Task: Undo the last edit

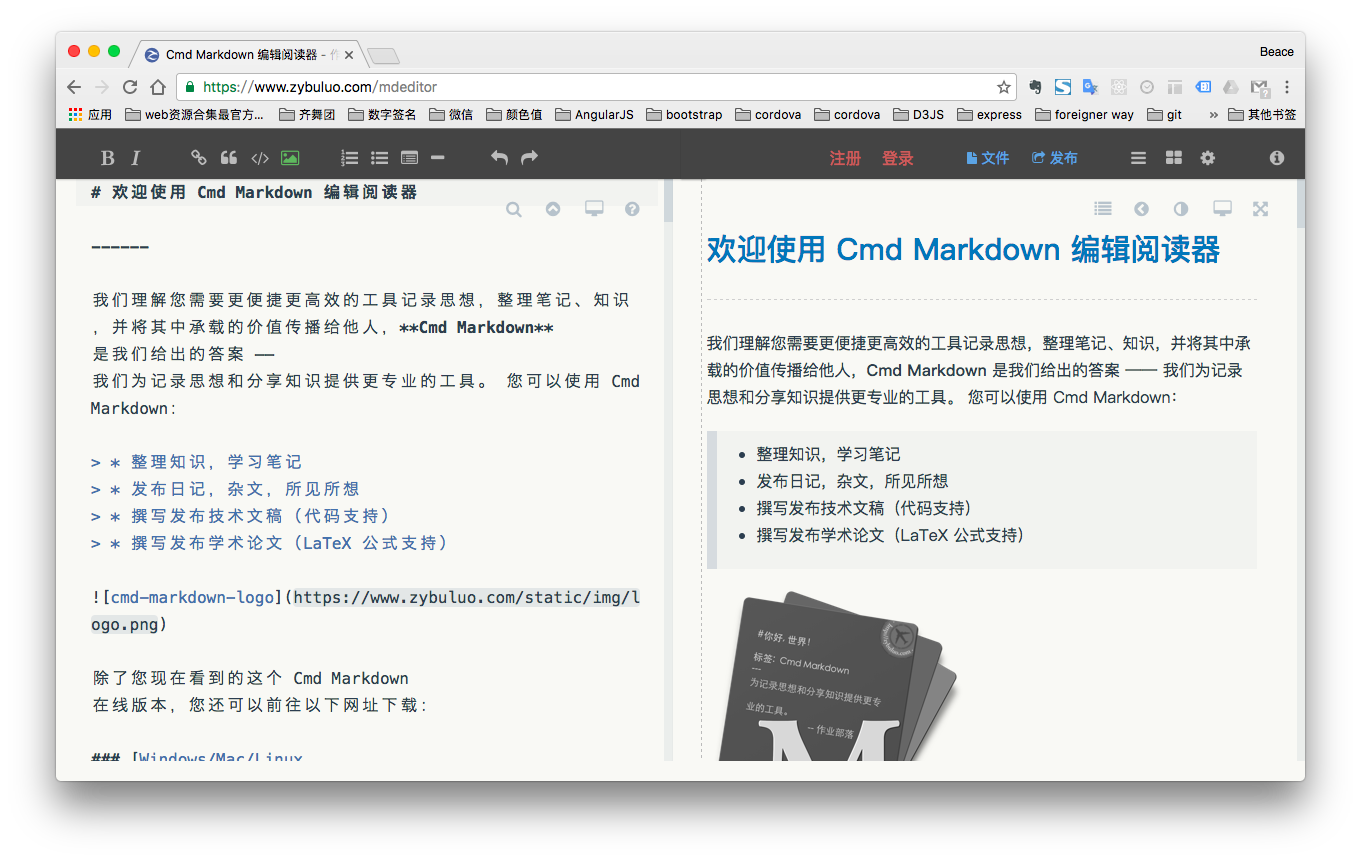Action: 499,158
